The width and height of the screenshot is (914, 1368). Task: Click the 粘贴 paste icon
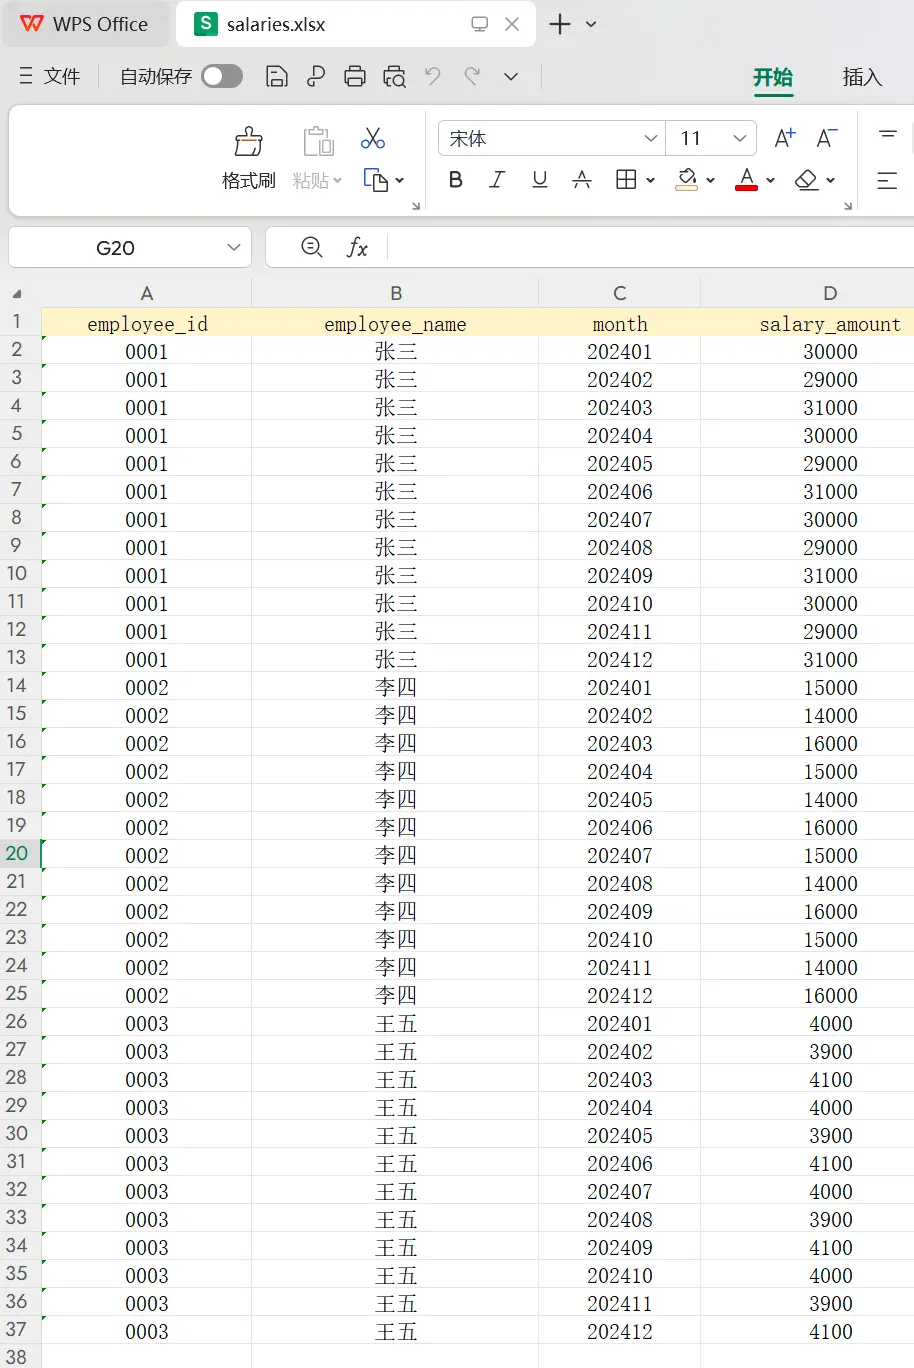318,141
